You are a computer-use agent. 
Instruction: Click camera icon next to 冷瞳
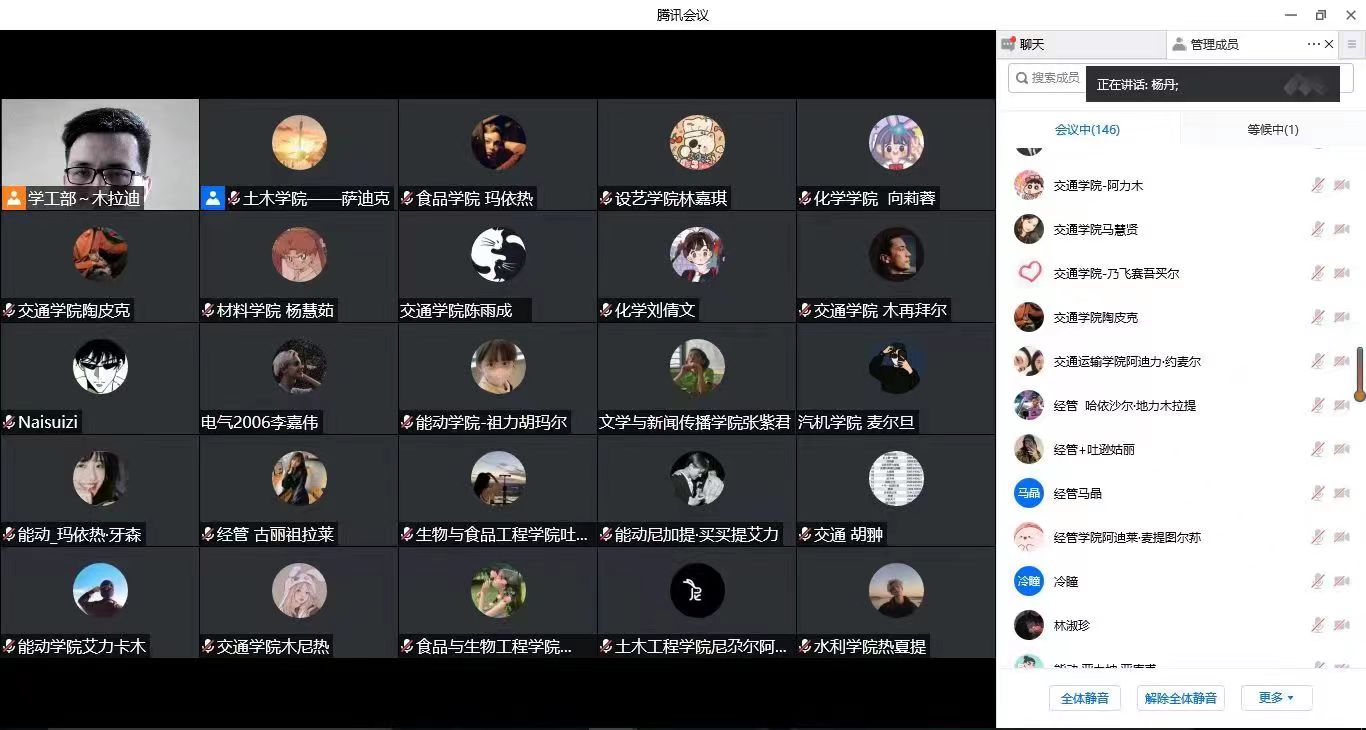pos(1342,582)
